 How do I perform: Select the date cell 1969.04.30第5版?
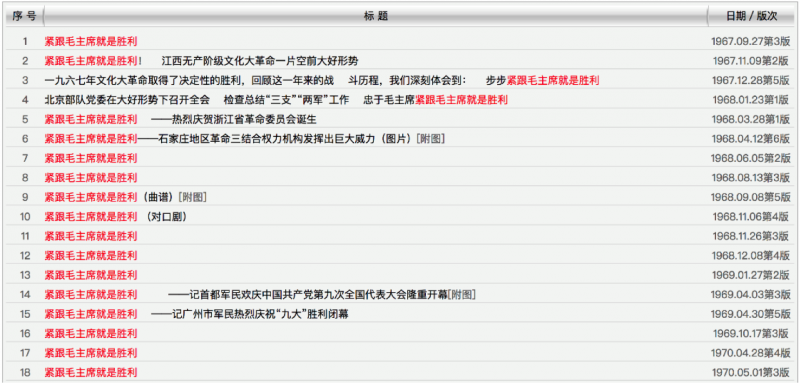coord(750,314)
